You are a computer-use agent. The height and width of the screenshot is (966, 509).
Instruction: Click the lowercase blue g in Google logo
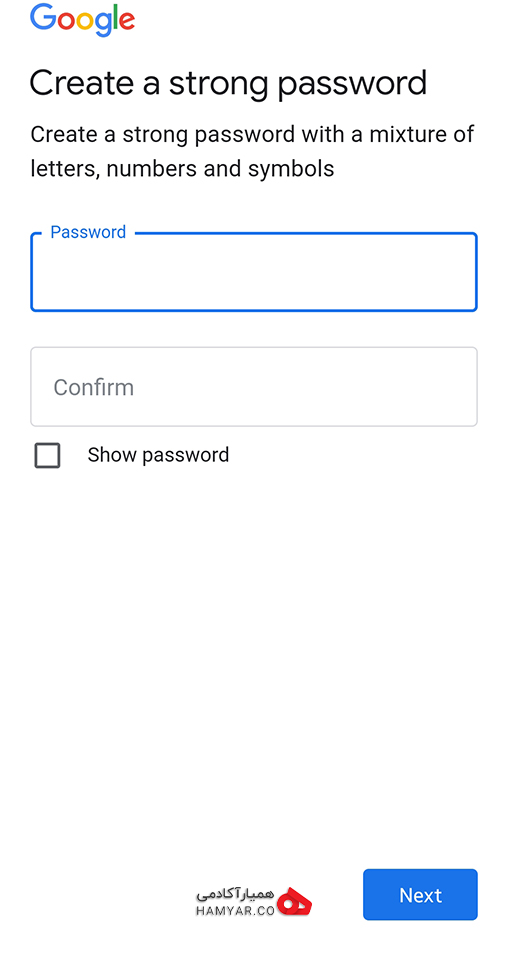pyautogui.click(x=102, y=25)
